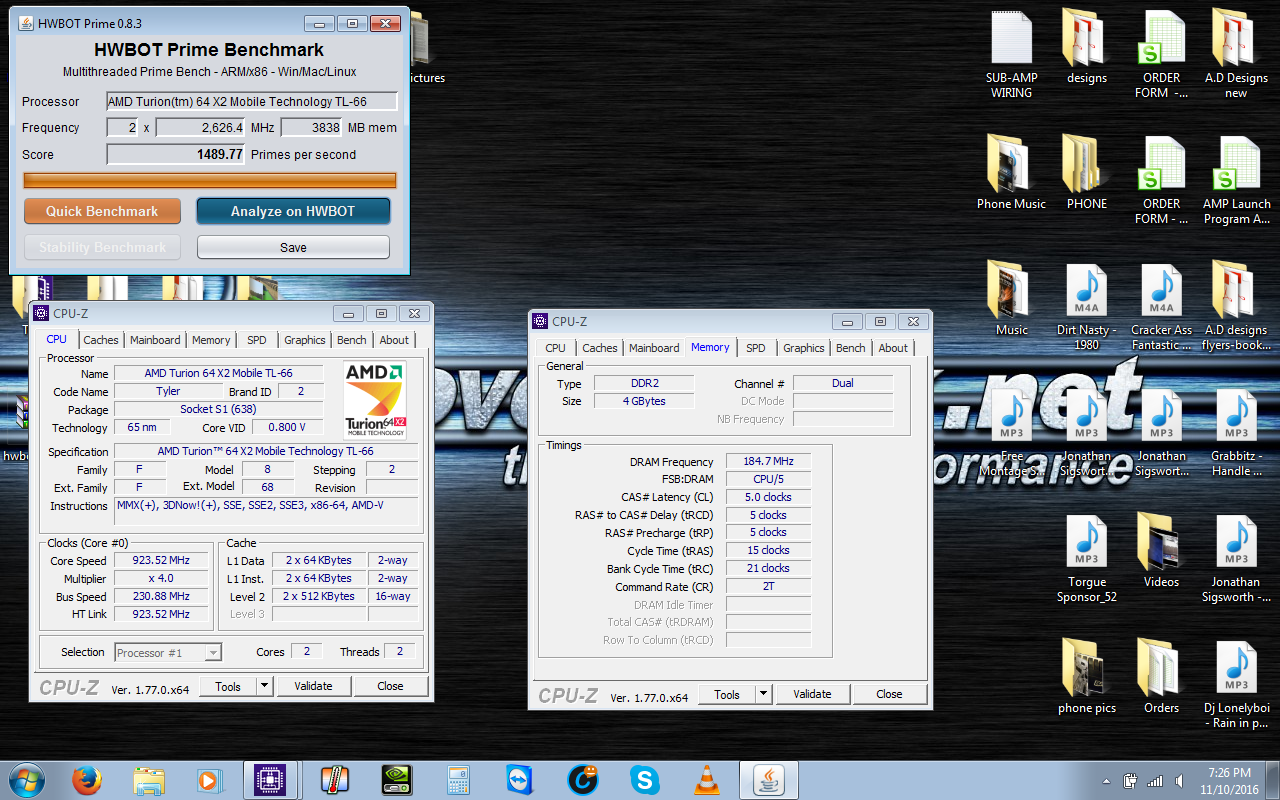Viewport: 1280px width, 800px height.
Task: Open the network signal tray icon
Action: (1155, 781)
